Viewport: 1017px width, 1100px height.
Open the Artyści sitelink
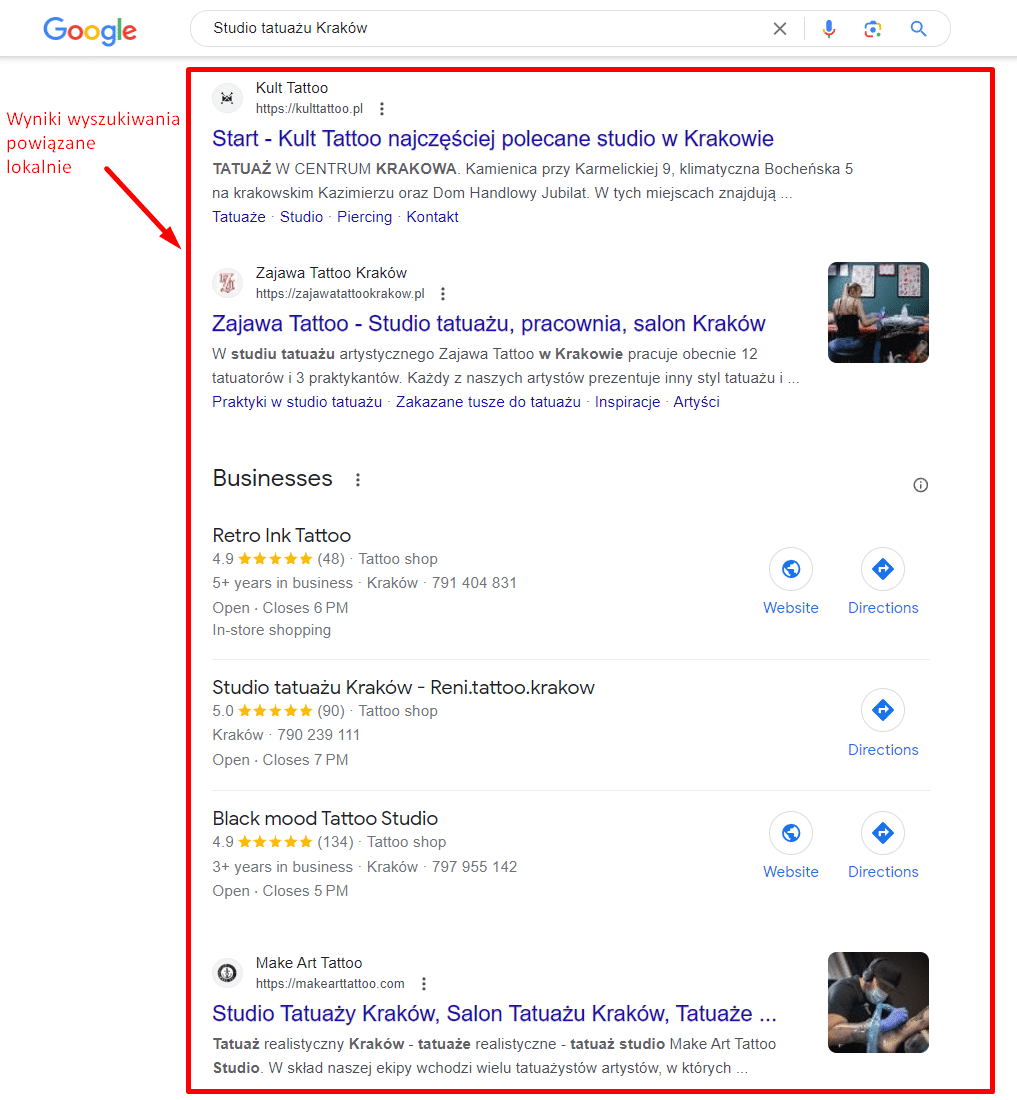[x=696, y=402]
